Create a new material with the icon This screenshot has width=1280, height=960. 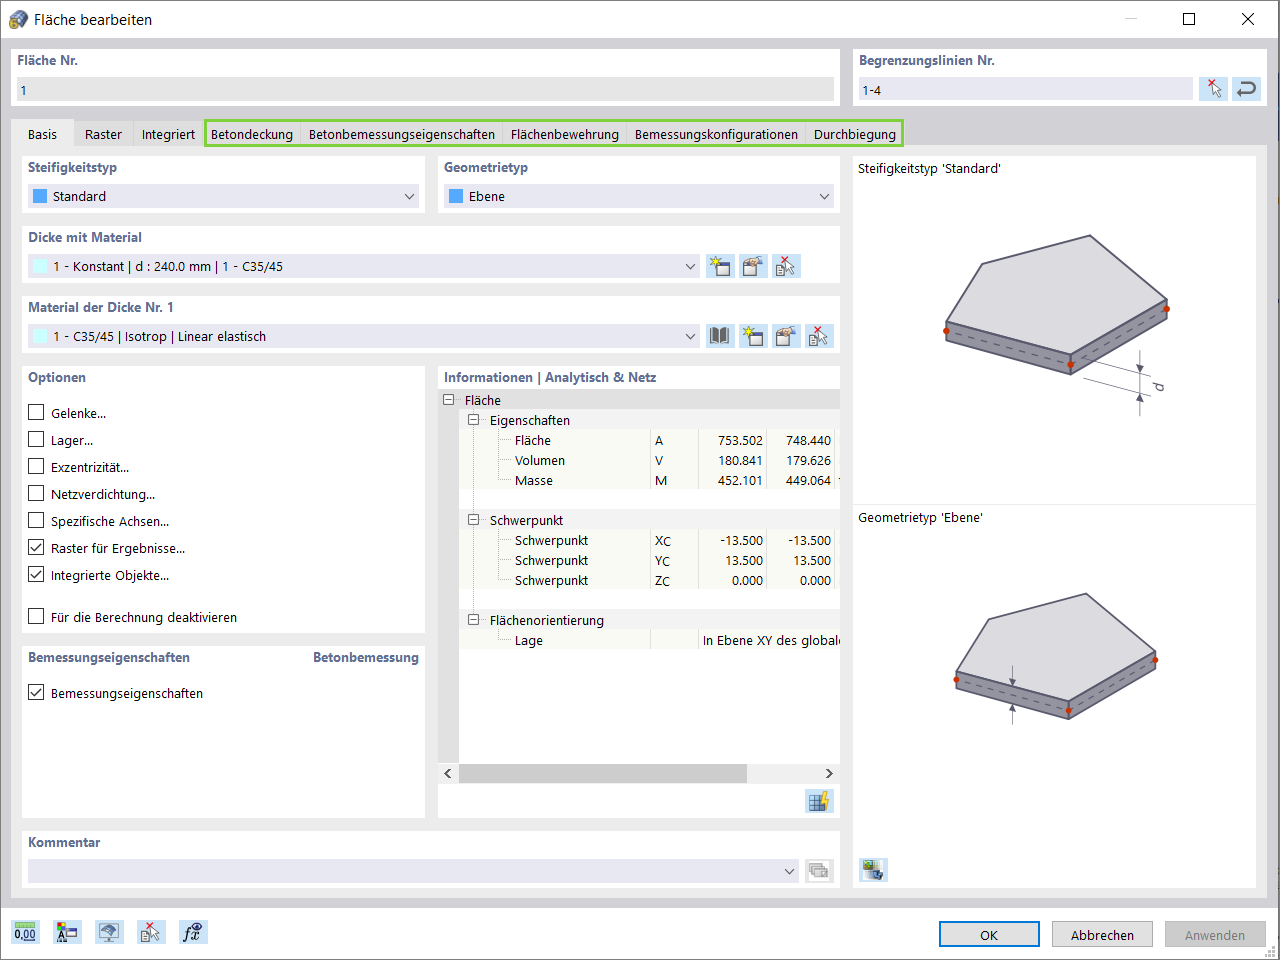(x=753, y=336)
